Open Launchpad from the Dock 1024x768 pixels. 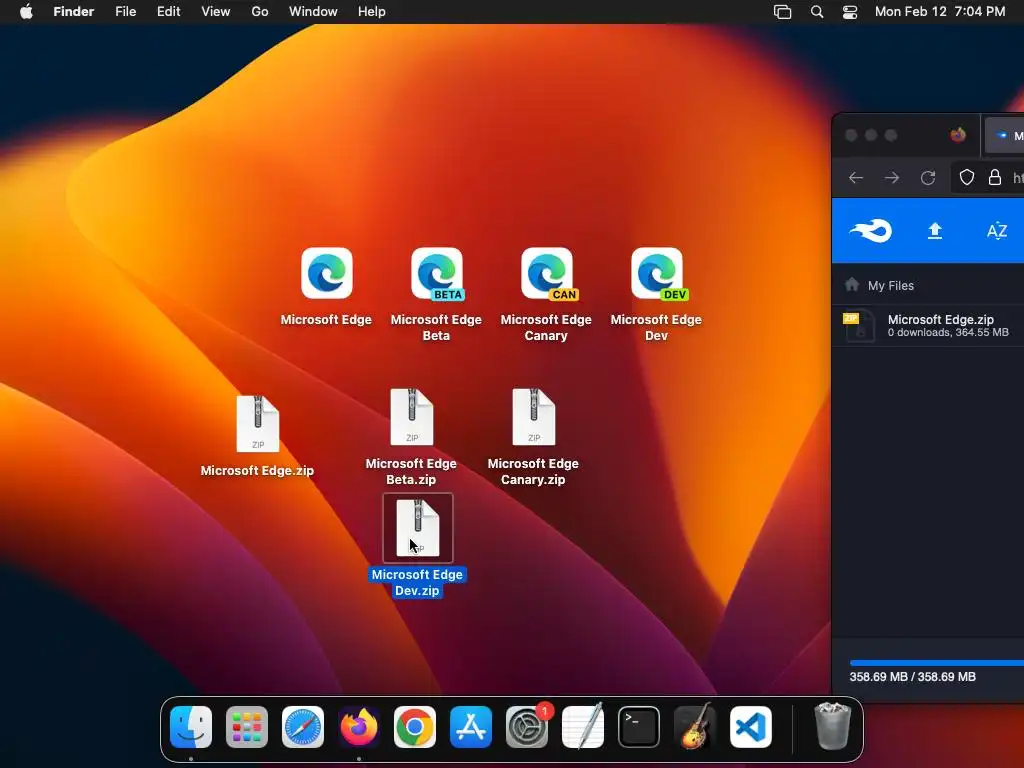coord(247,727)
